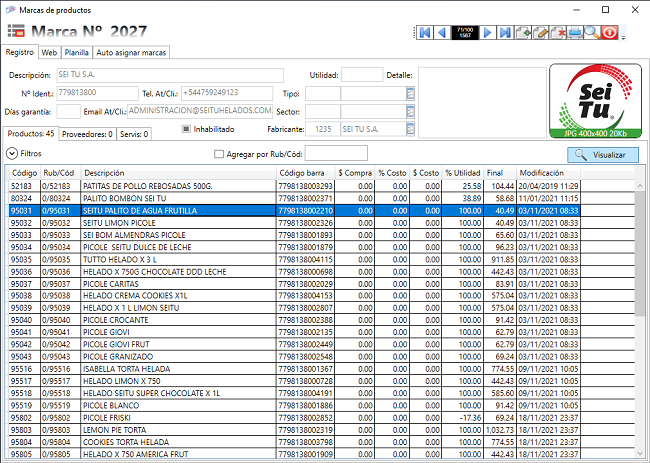Select row TUTTO HELADO X 3 L
This screenshot has width=650, height=463.
pos(295,259)
